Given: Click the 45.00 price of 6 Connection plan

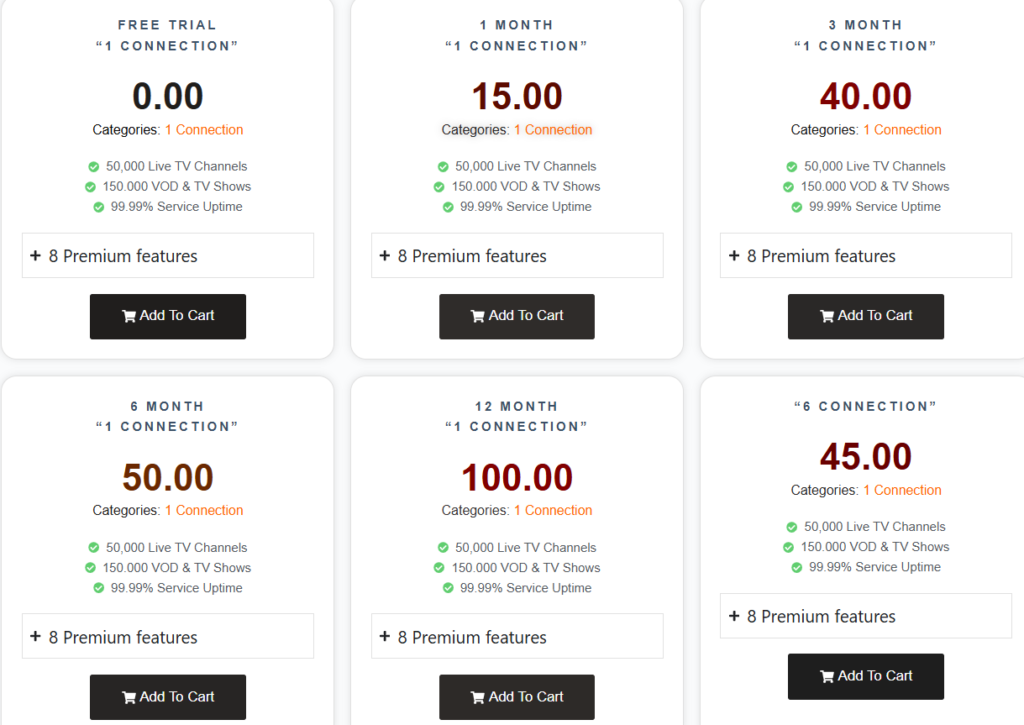Looking at the screenshot, I should coord(866,457).
